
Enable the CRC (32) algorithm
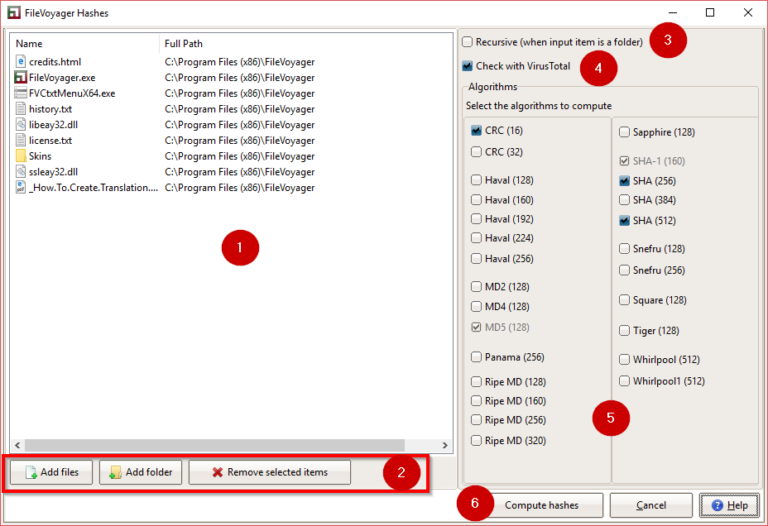coord(476,152)
